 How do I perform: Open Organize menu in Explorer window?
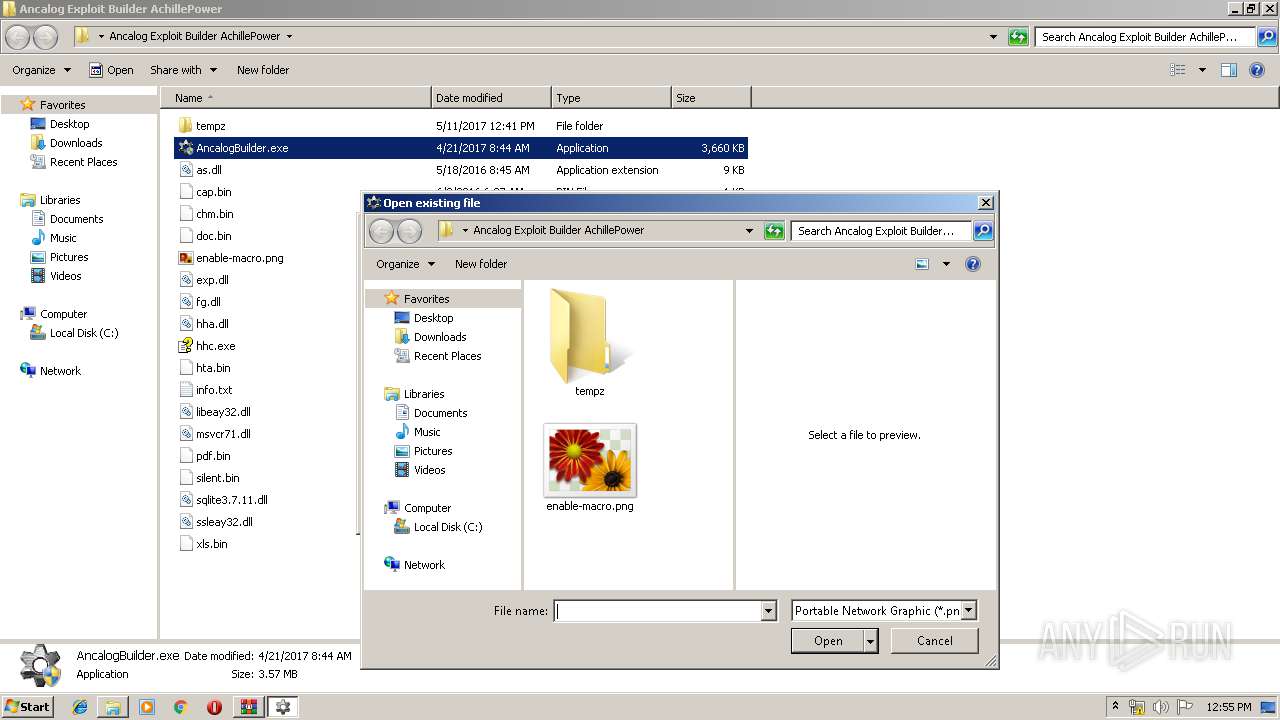click(41, 70)
